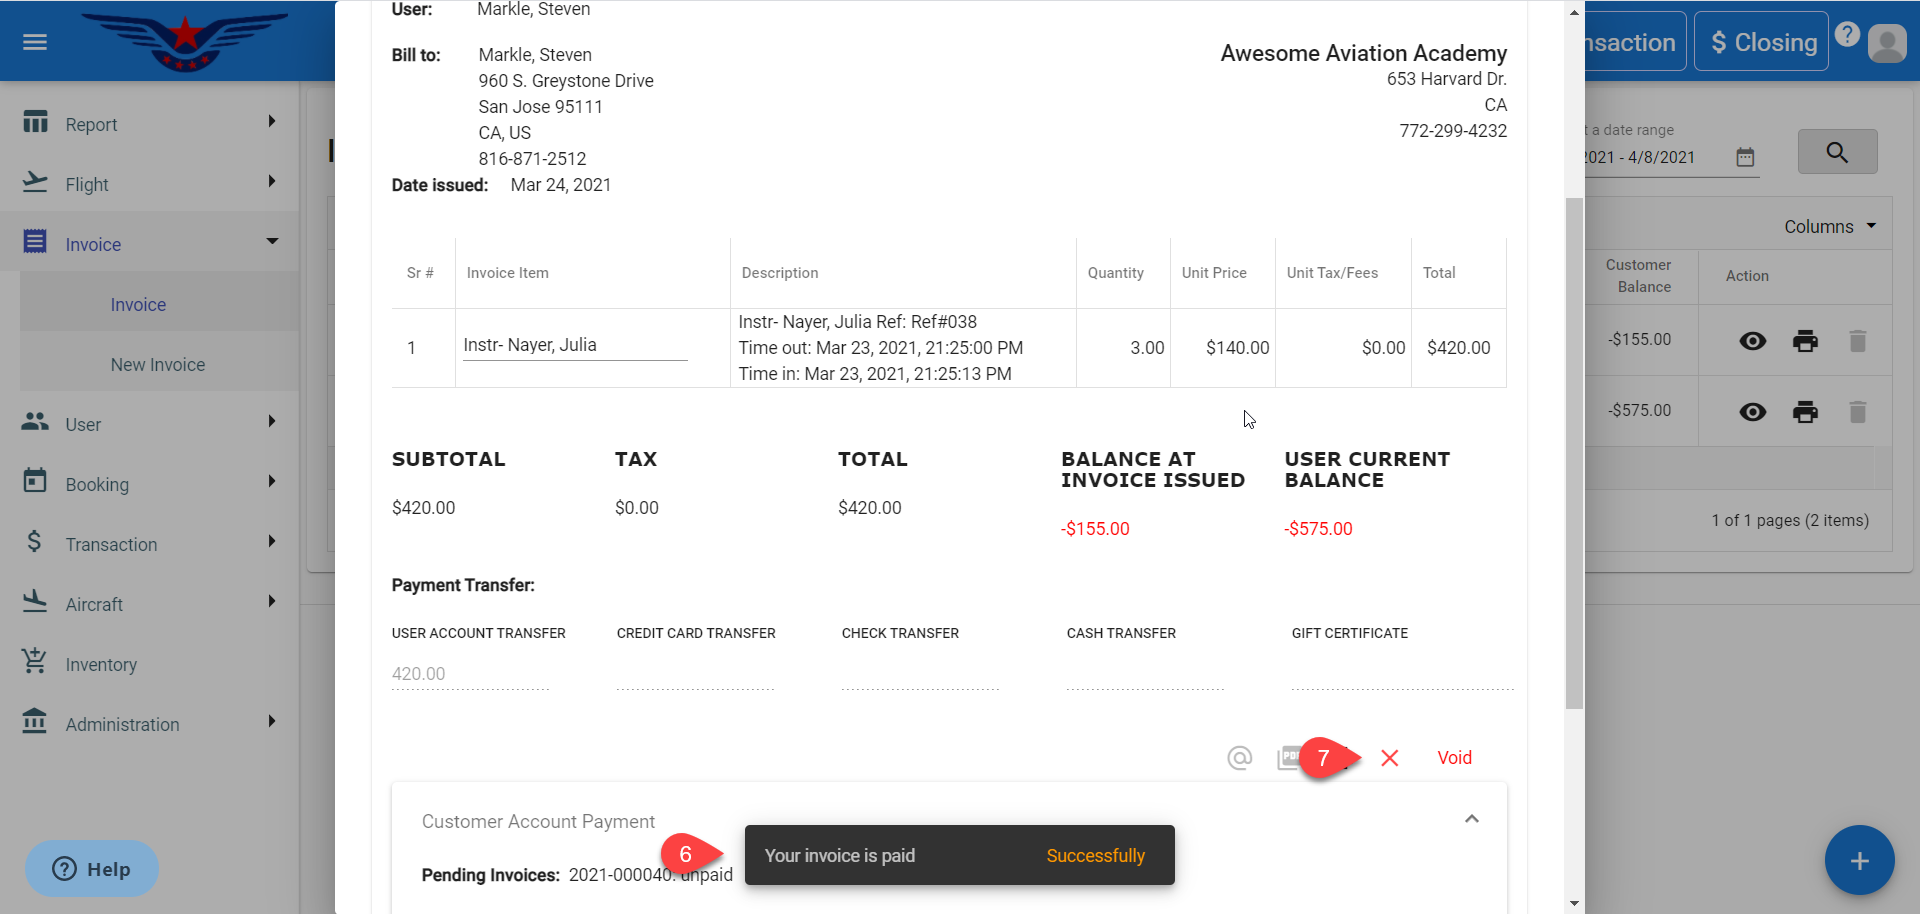Click the email (@) invoice icon

pos(1239,758)
